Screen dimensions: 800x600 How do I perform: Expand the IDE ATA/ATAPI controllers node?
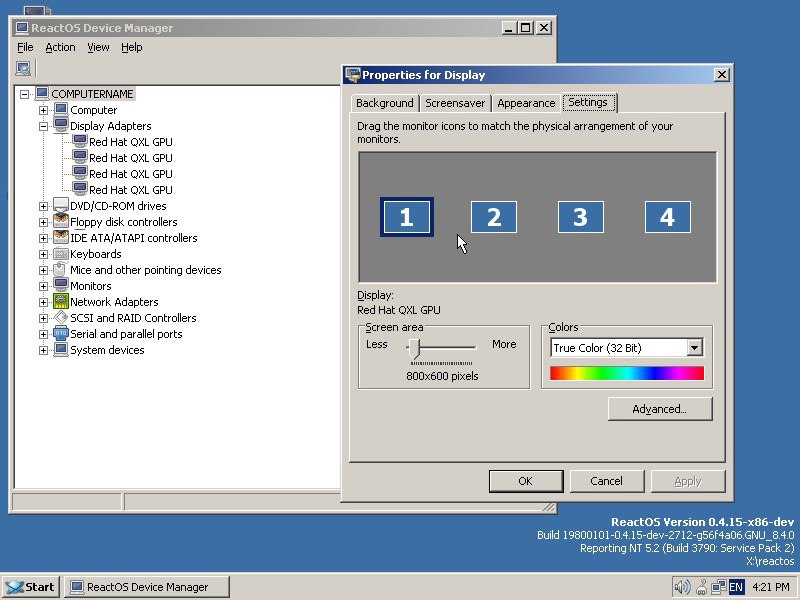[43, 238]
